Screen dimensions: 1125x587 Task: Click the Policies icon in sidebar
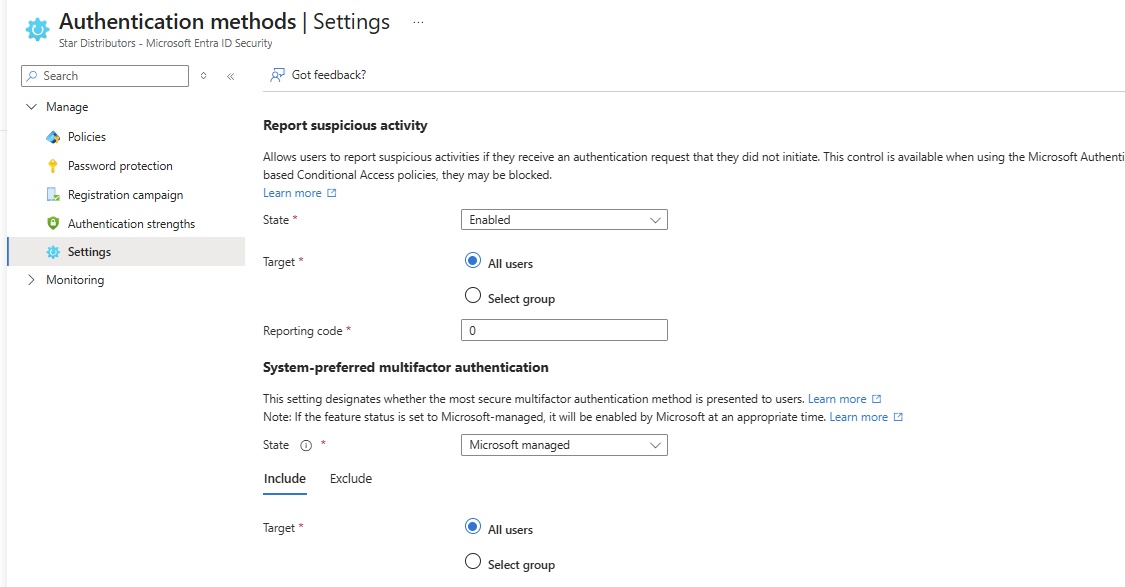pos(54,137)
